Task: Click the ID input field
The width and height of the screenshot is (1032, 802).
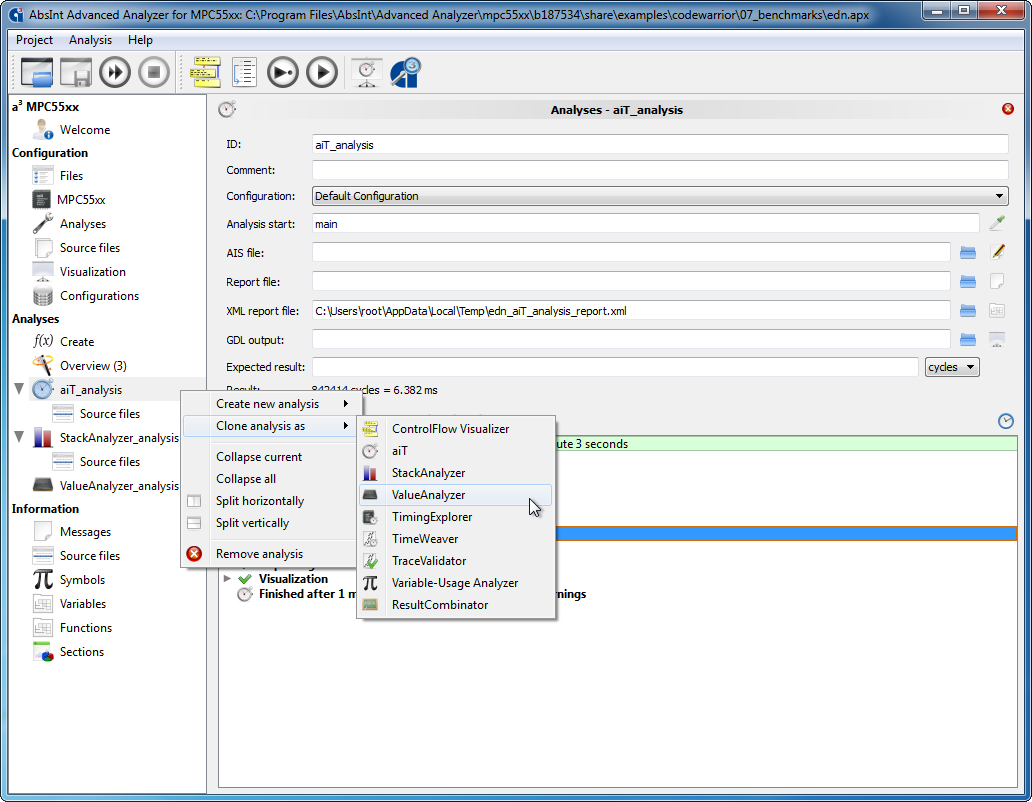Action: point(660,145)
